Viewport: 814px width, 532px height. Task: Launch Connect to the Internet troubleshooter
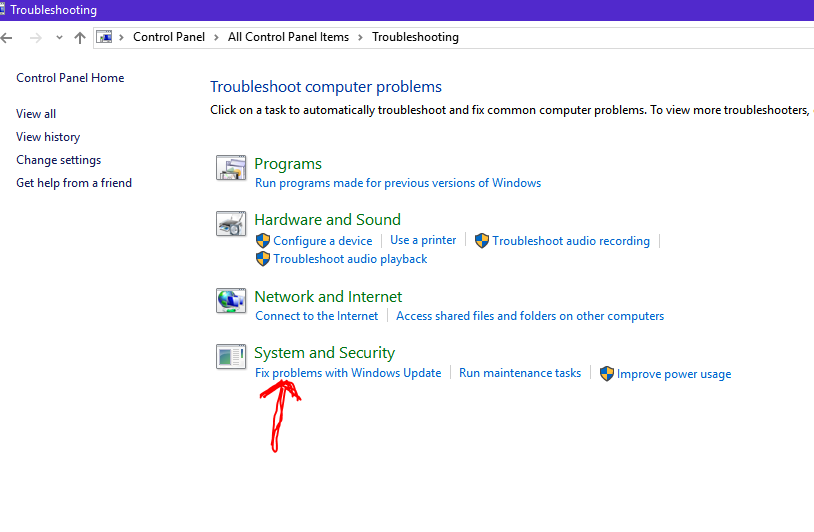click(x=317, y=316)
